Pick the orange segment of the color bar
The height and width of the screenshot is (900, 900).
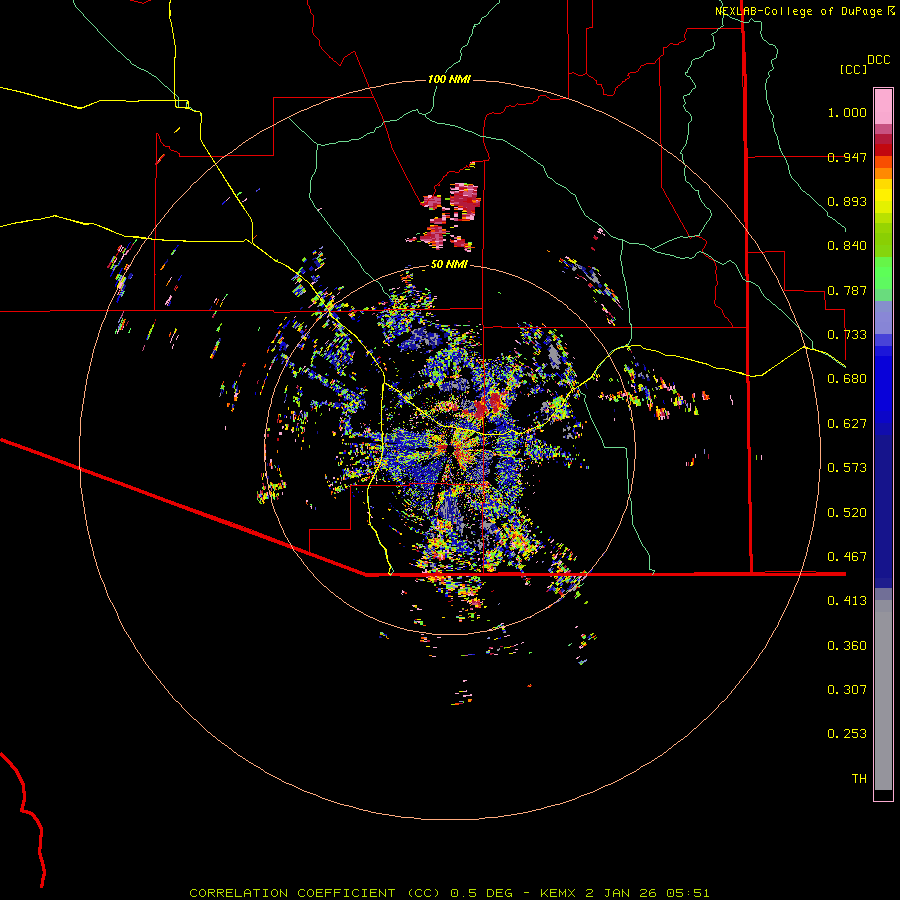(x=883, y=173)
